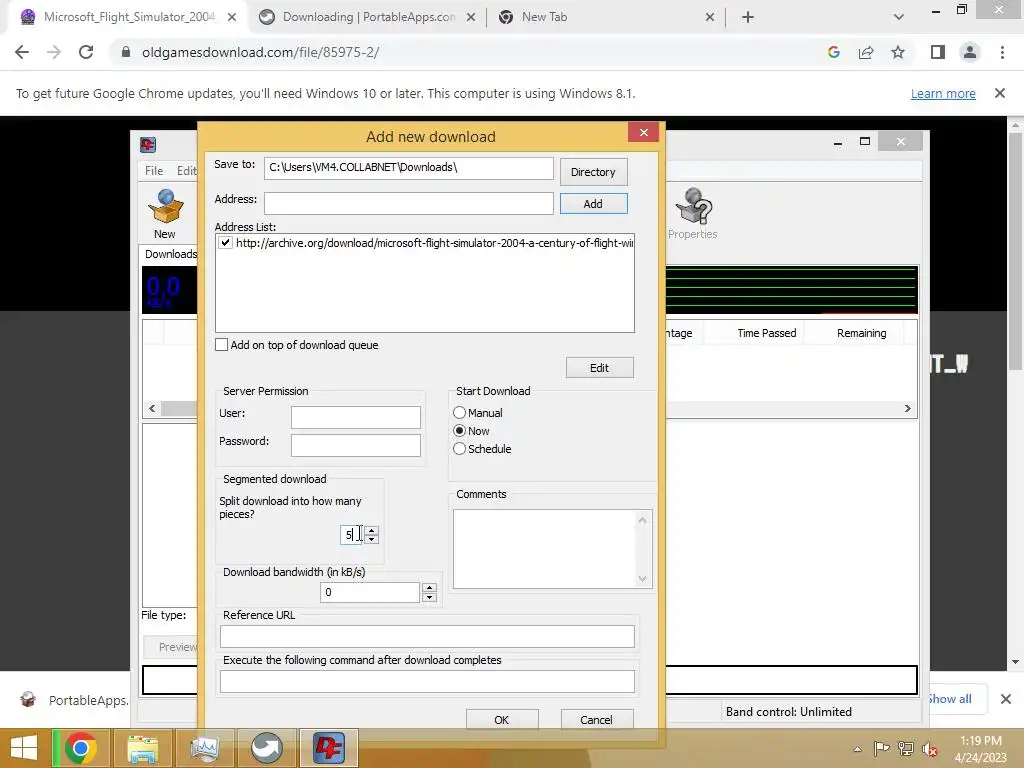The height and width of the screenshot is (768, 1024).
Task: Click the Action Center flag tray icon
Action: (x=881, y=749)
